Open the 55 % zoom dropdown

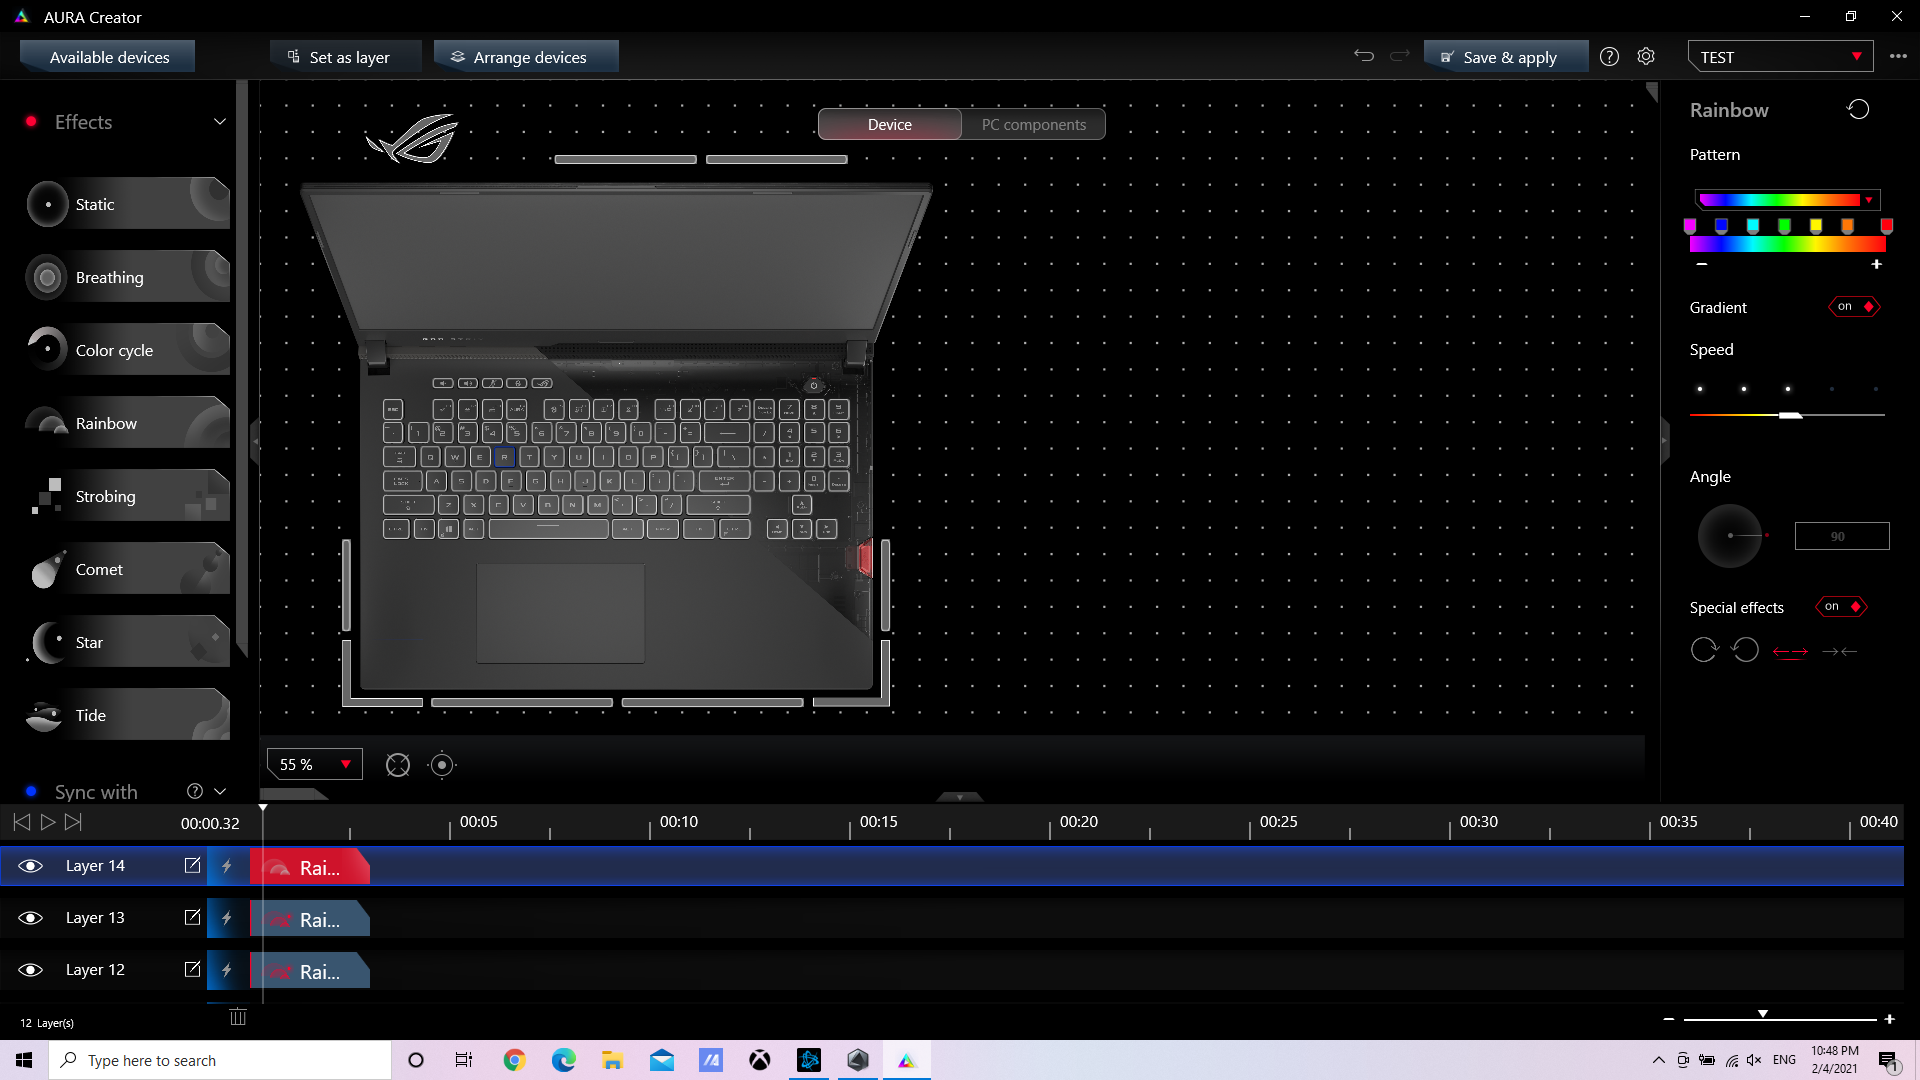(315, 765)
